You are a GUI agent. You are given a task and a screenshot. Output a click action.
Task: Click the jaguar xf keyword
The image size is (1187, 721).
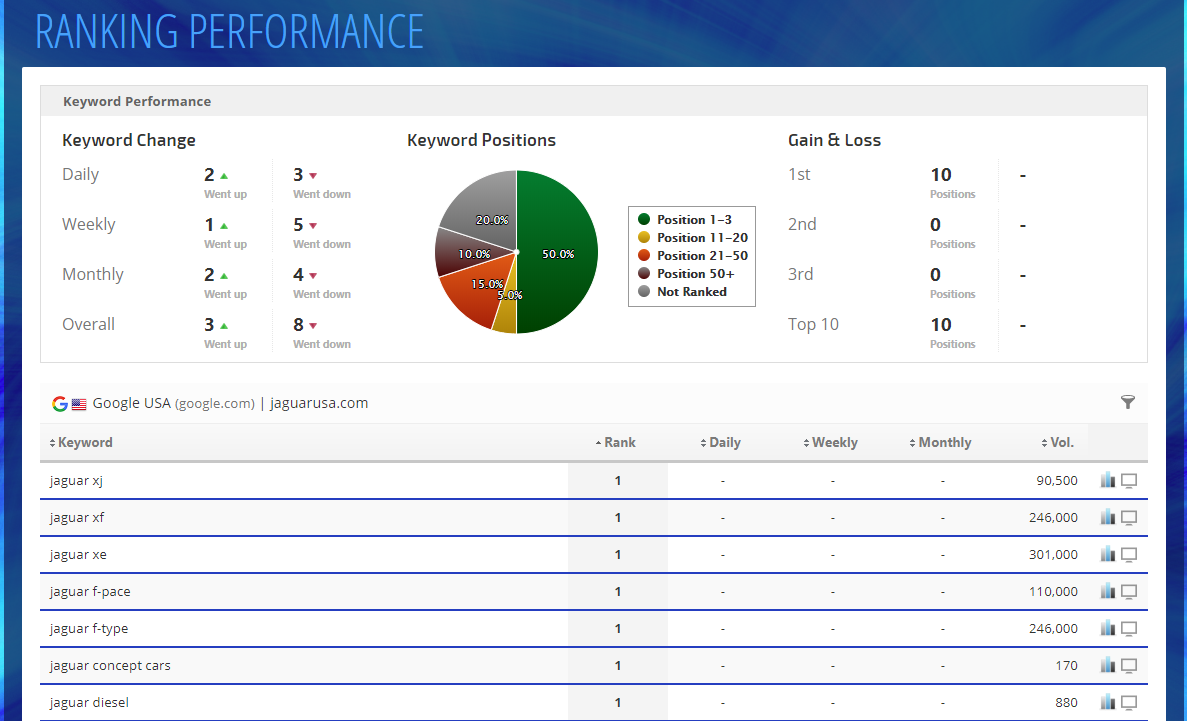click(x=77, y=518)
